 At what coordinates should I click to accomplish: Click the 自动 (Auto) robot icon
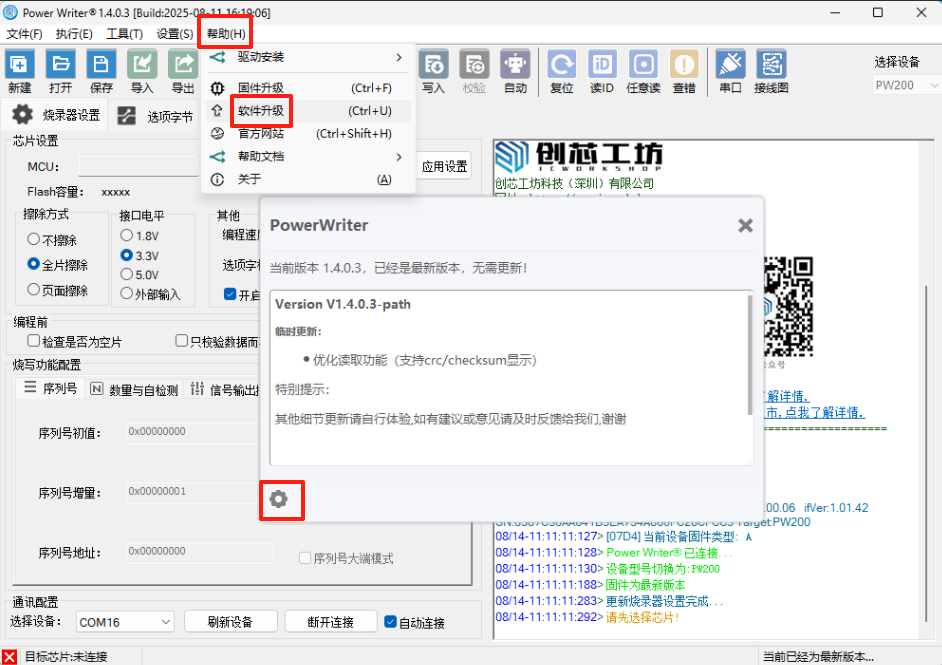pos(515,64)
